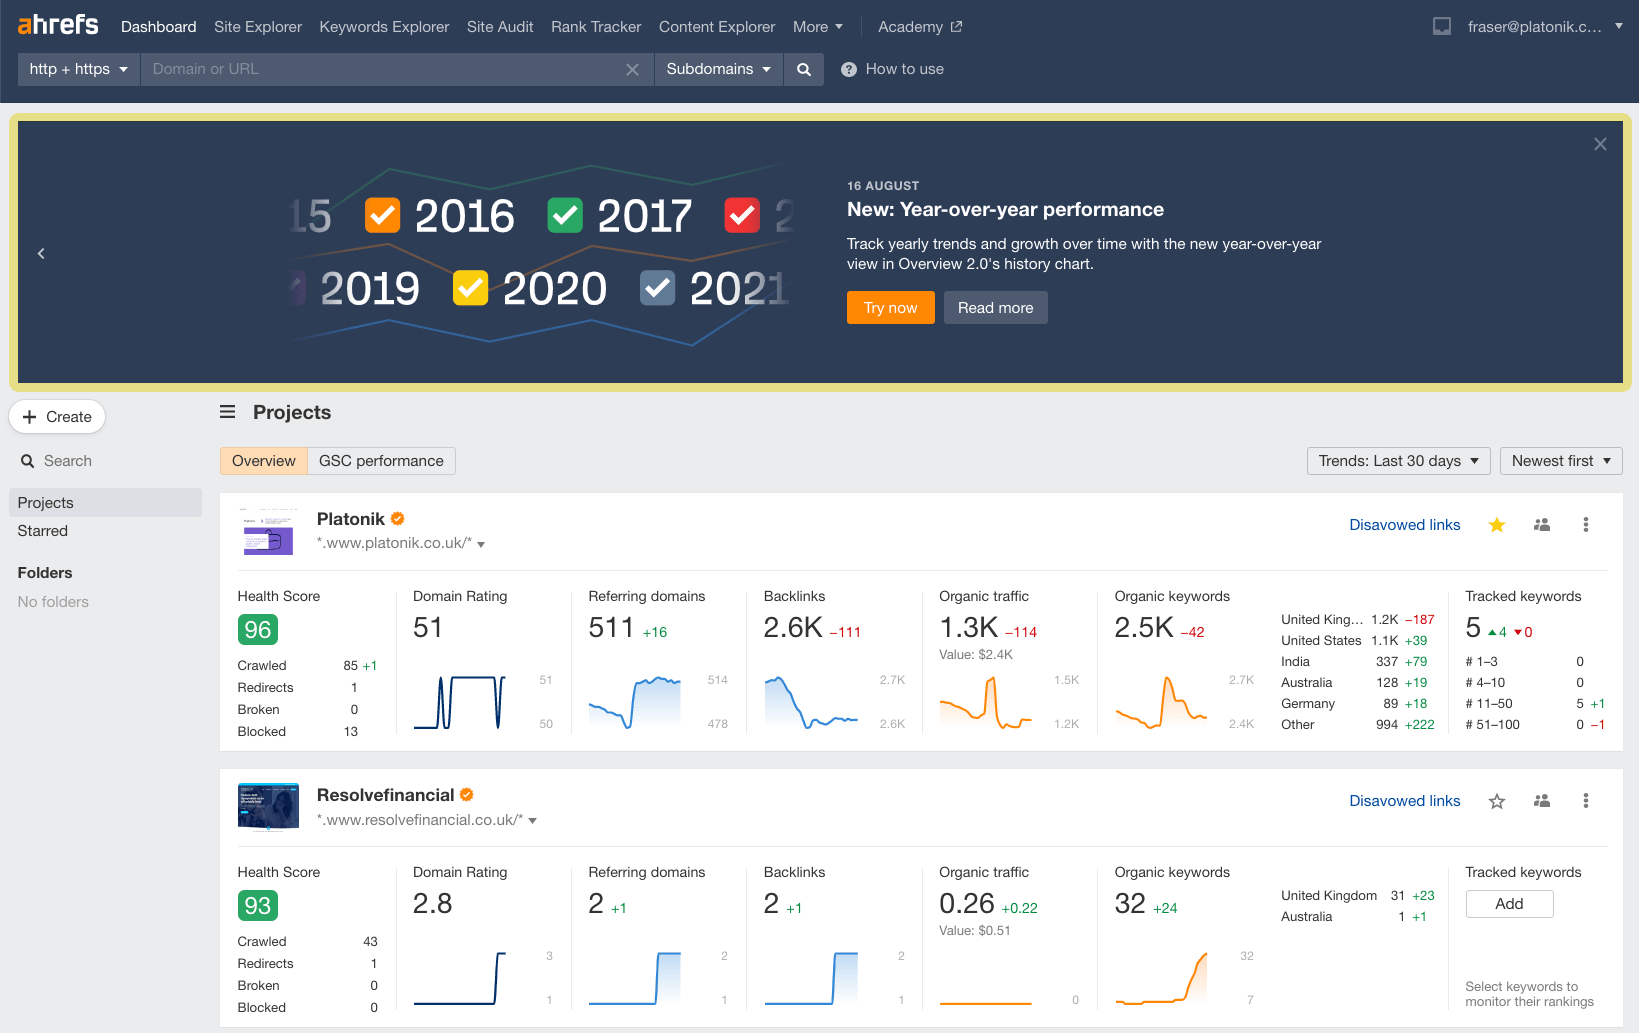Click the search icon in the left sidebar

[x=27, y=460]
